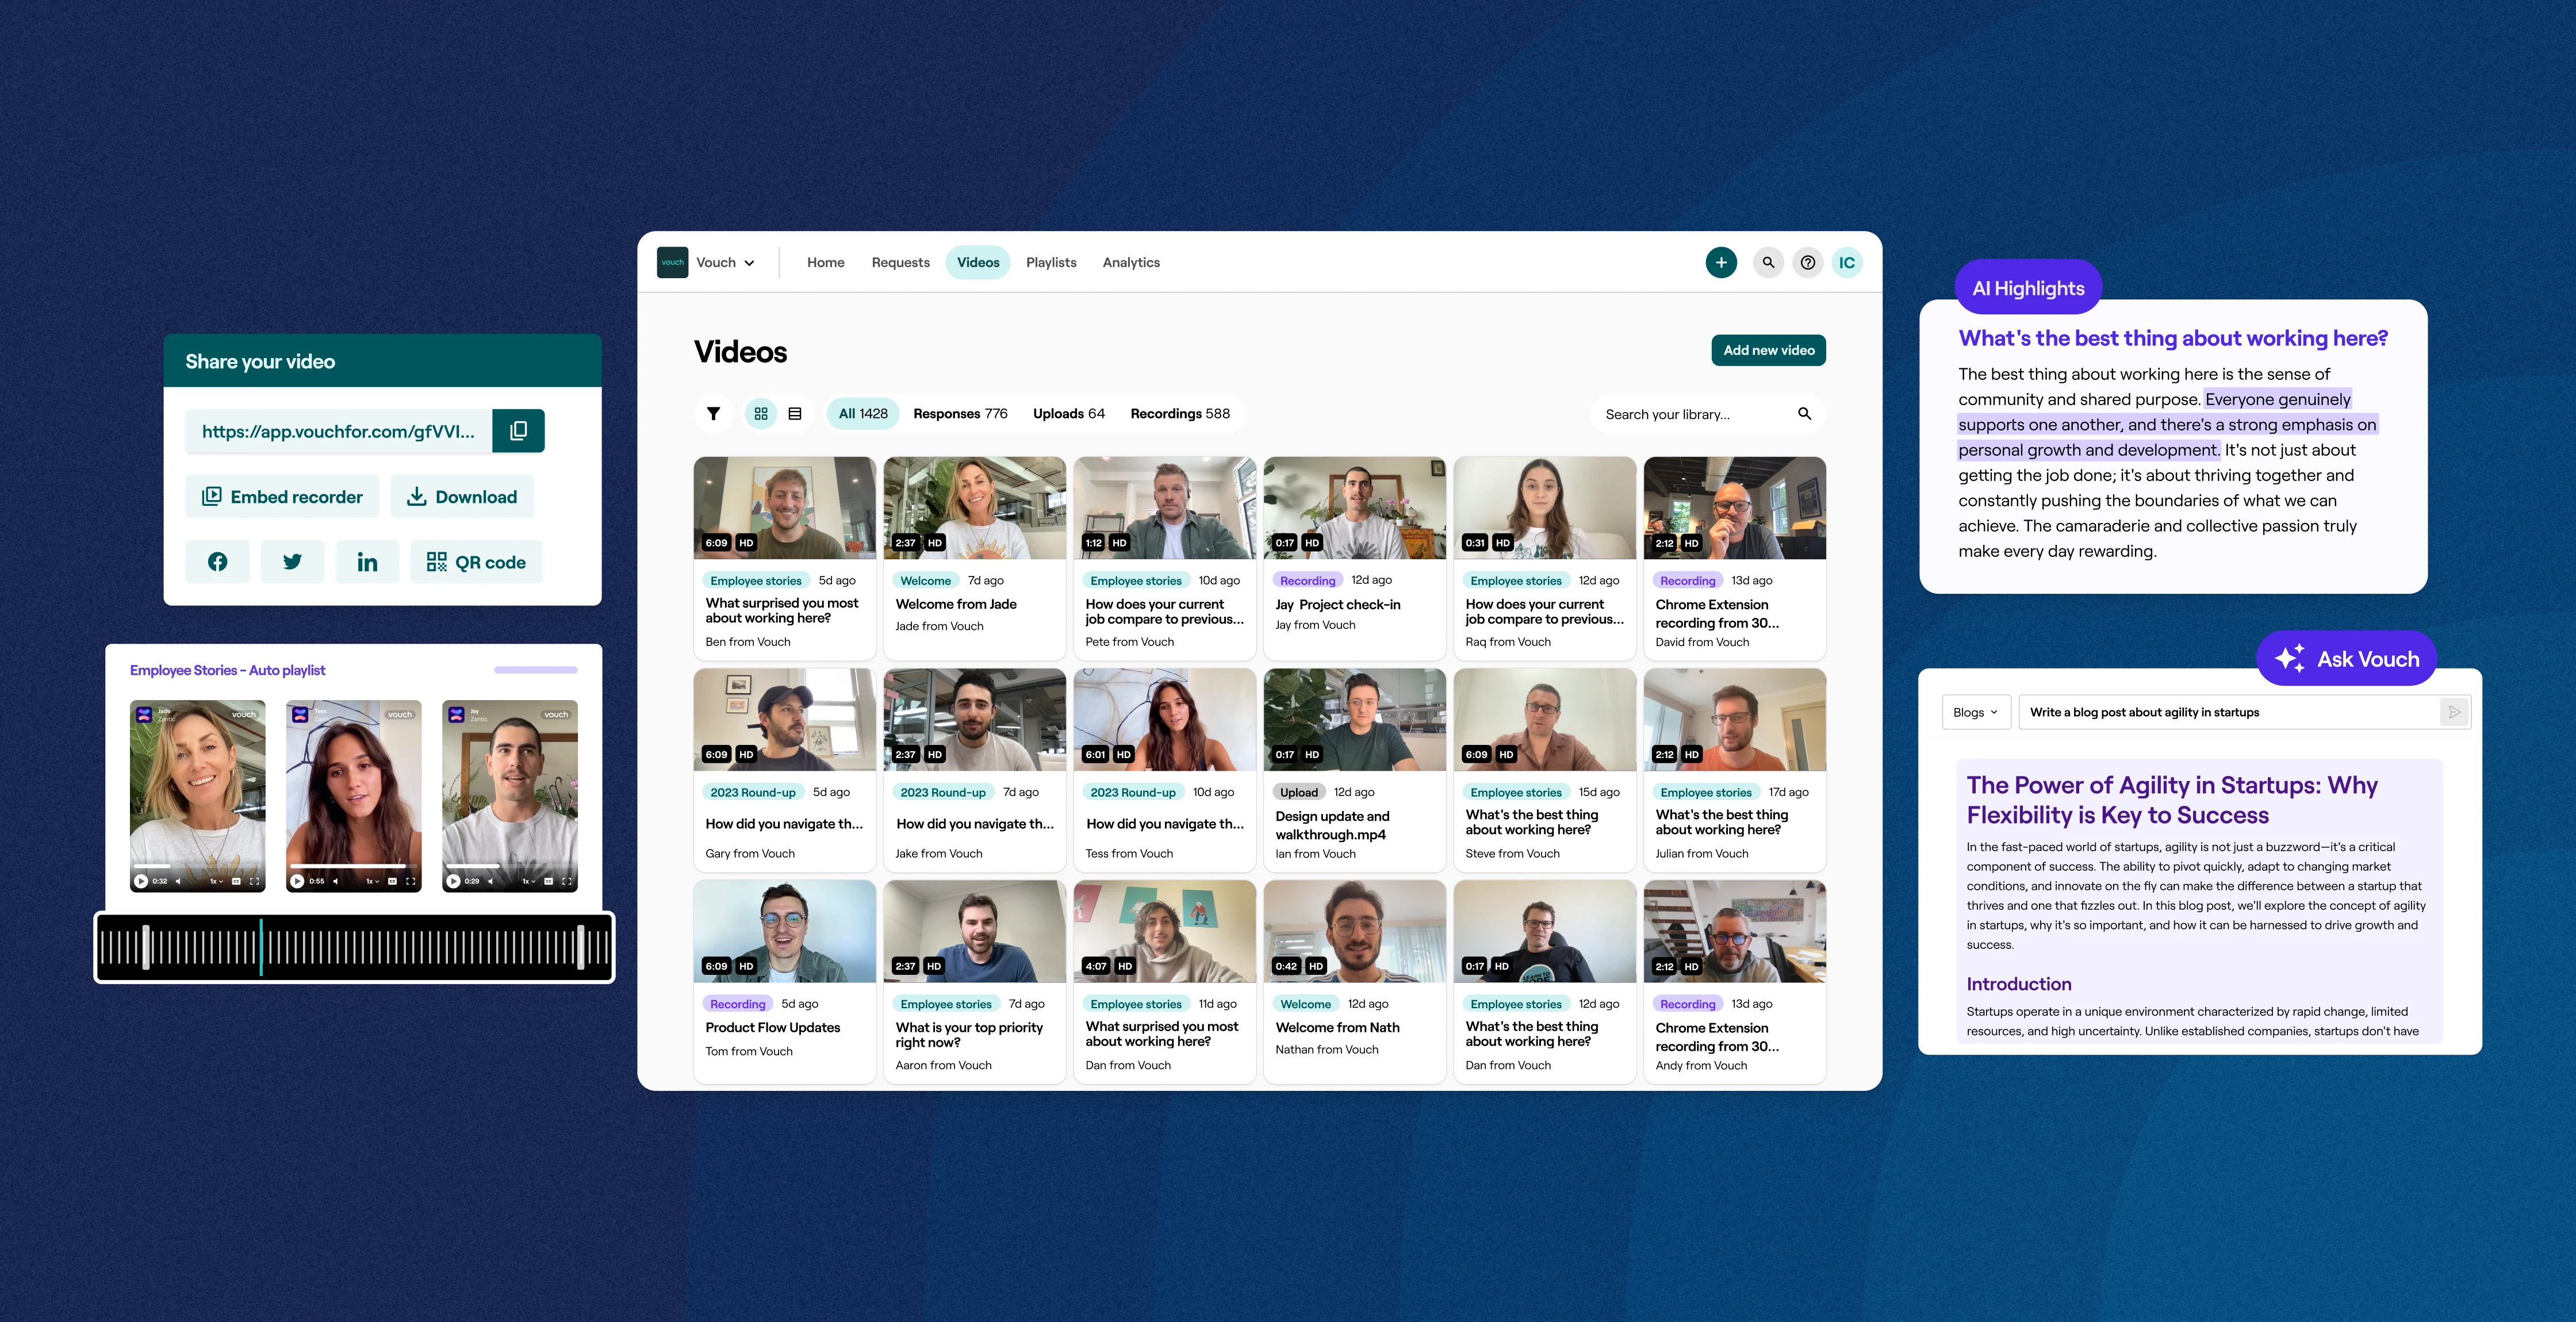Share video to Twitter
Viewport: 2576px width, 1322px height.
click(x=292, y=562)
